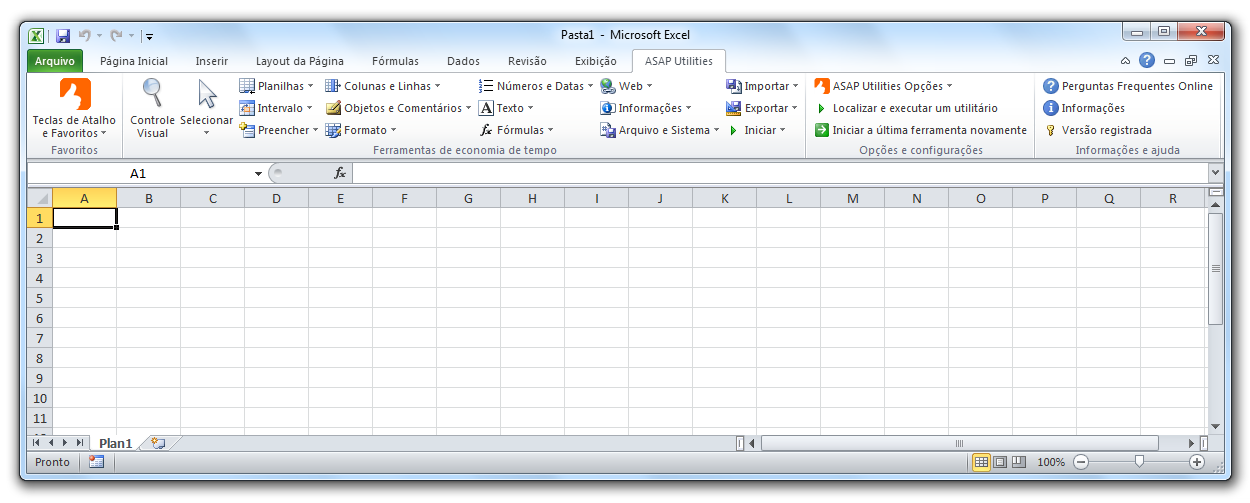Expand the Name Box dropdown arrow
The width and height of the screenshot is (1250, 503).
point(258,174)
